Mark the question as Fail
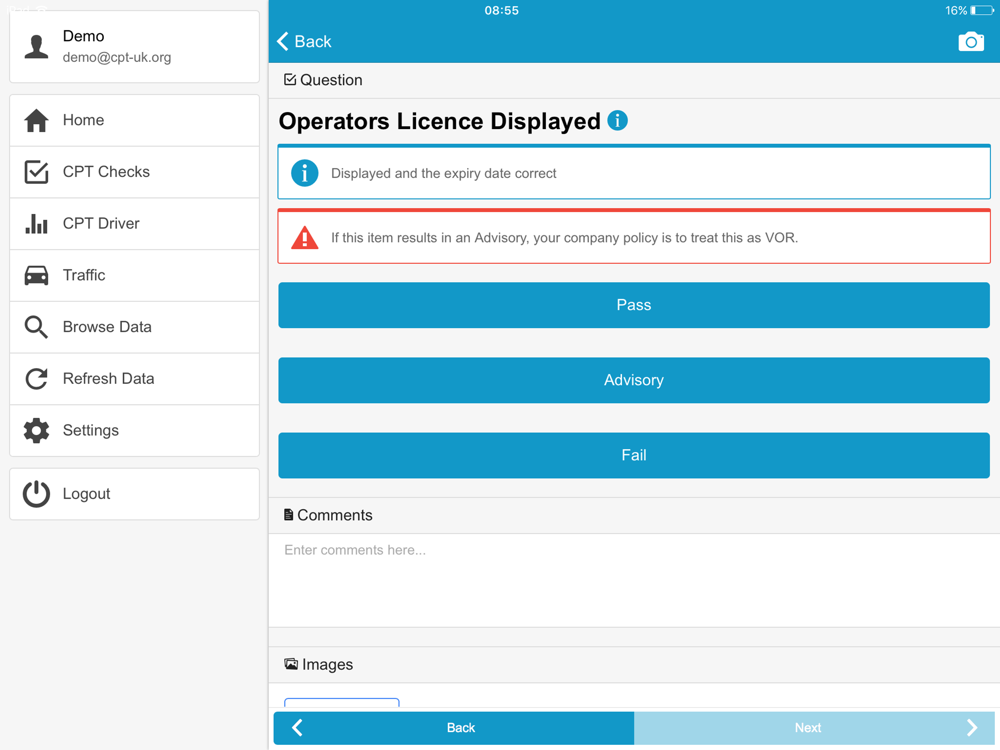 (633, 455)
